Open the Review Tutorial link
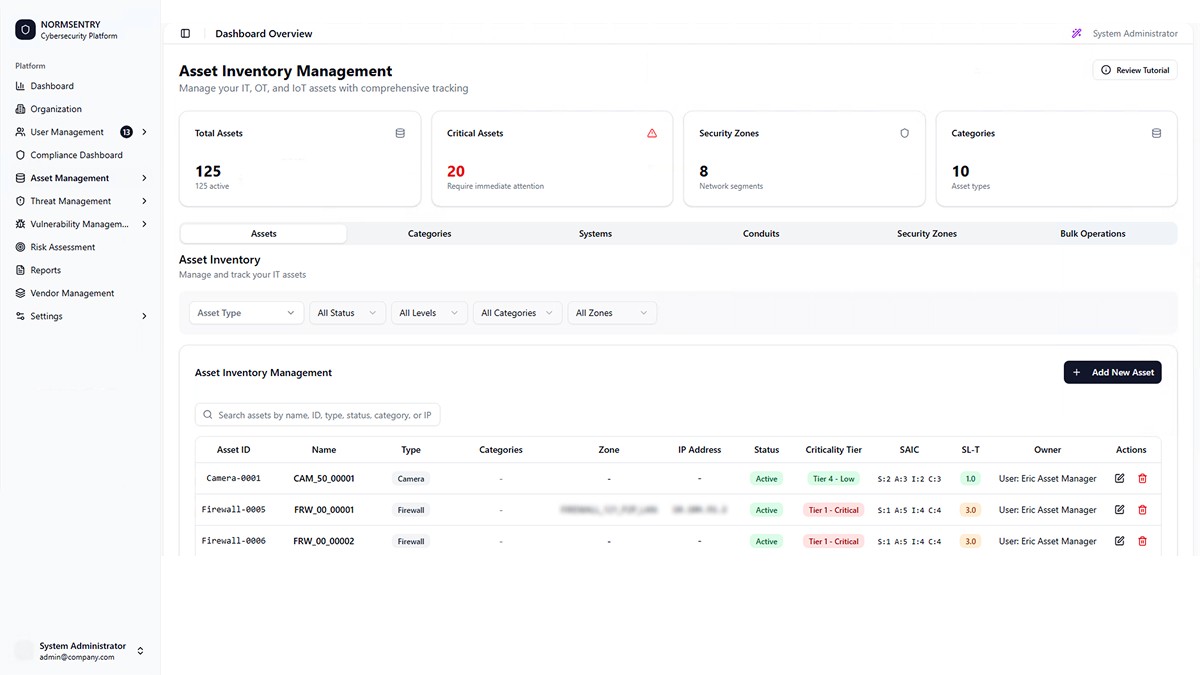The image size is (1200, 675). (x=1135, y=69)
